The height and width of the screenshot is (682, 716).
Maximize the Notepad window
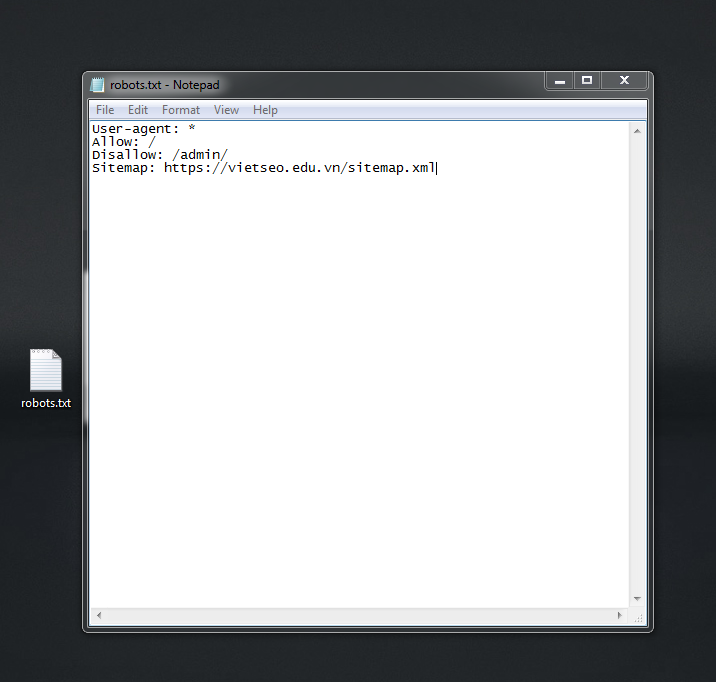[x=587, y=81]
